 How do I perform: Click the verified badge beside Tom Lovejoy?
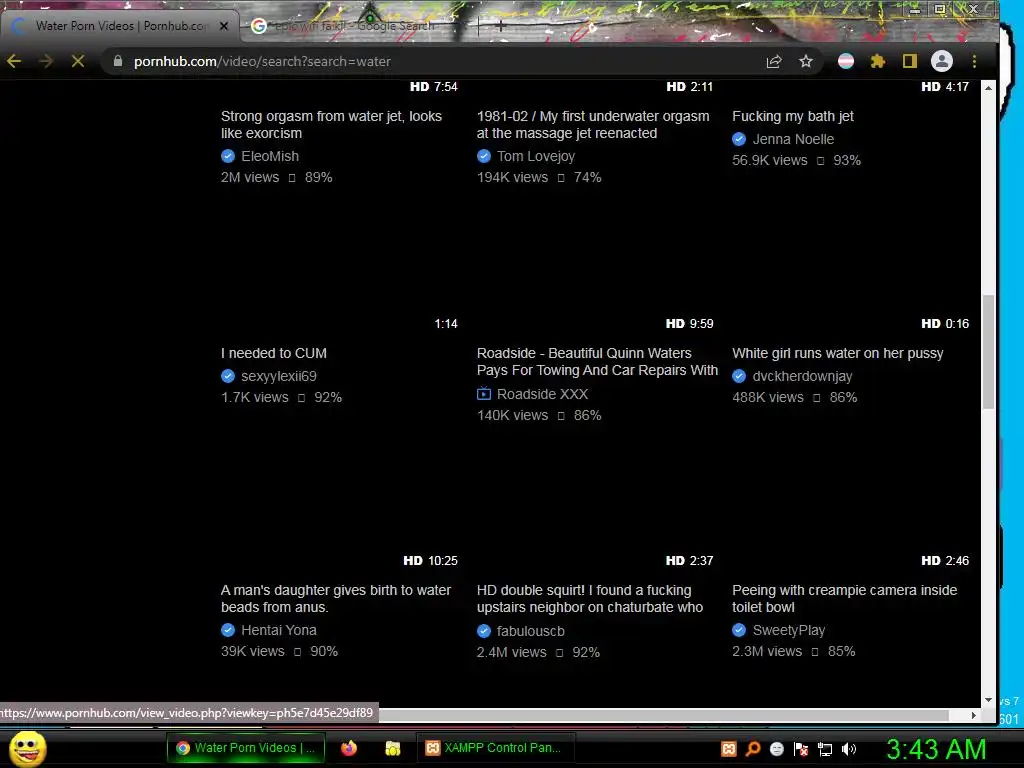coord(484,156)
